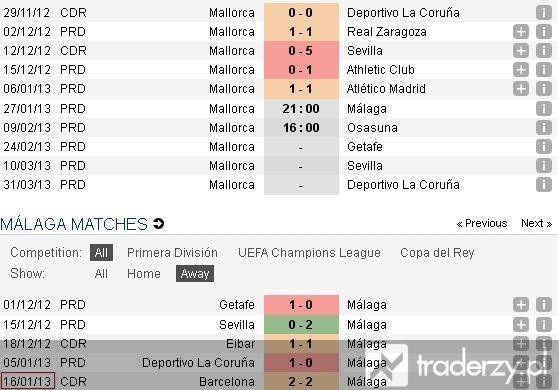559x390 pixels.
Task: Go to Previous Málaga matches
Action: coord(482,224)
